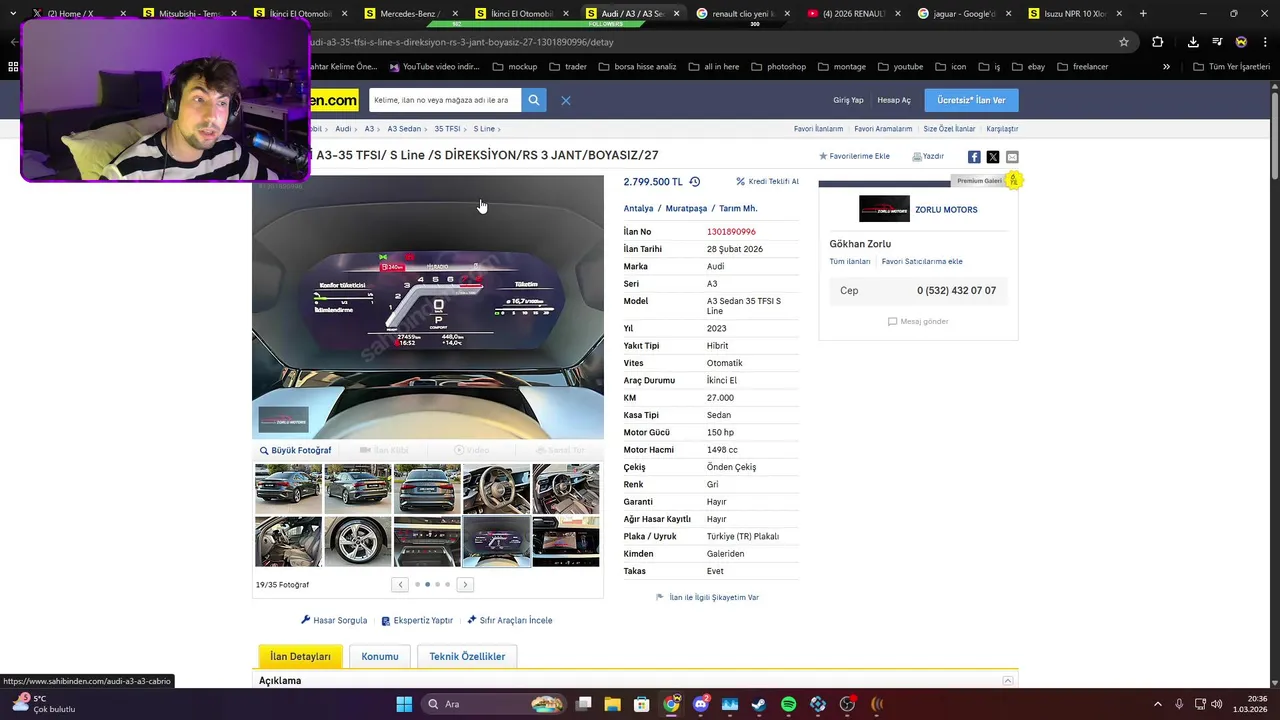The height and width of the screenshot is (720, 1280).
Task: Click Muratpaşa location link
Action: click(686, 209)
